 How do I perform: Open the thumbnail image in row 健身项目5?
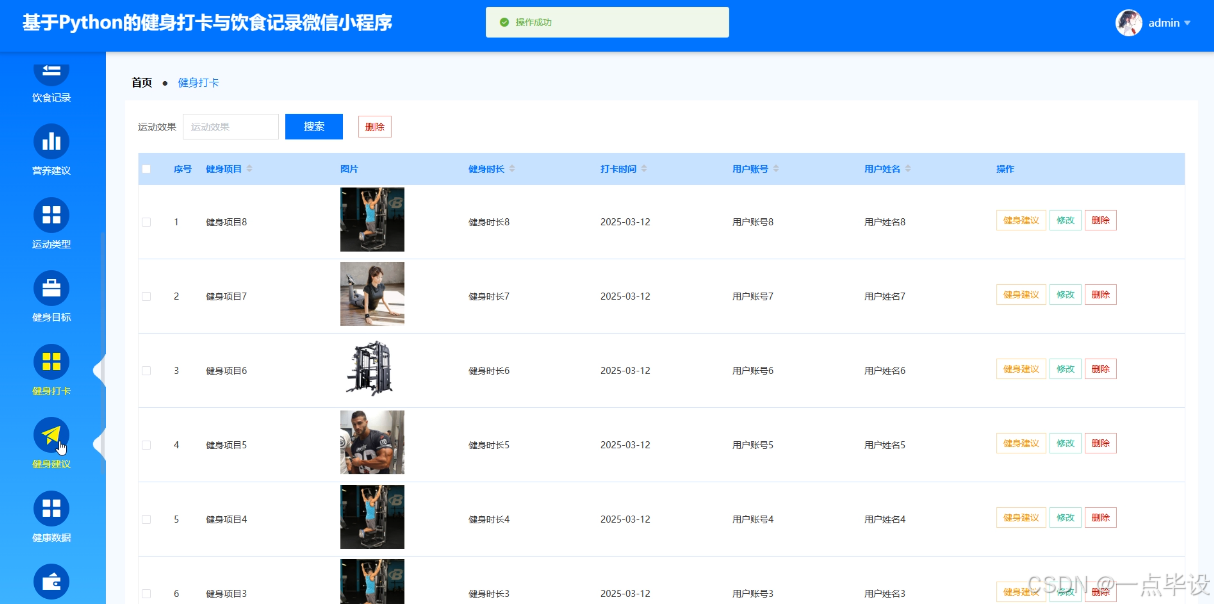[372, 442]
